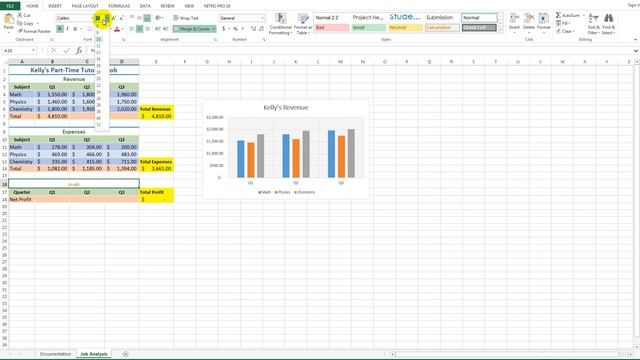
Task: Open Alignment dialog launcher
Action: [215, 40]
